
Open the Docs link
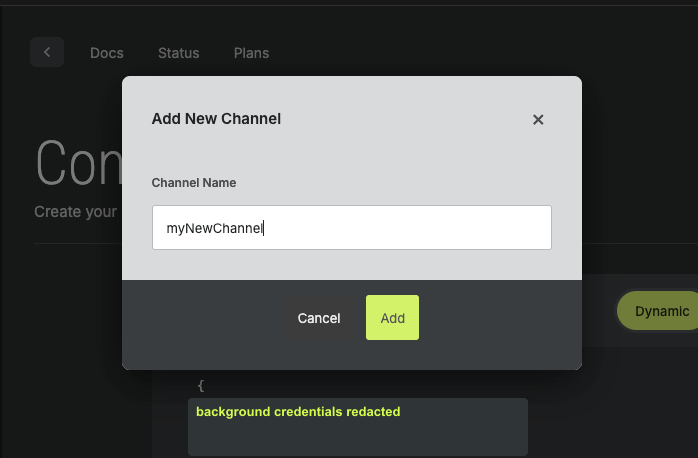click(x=107, y=53)
